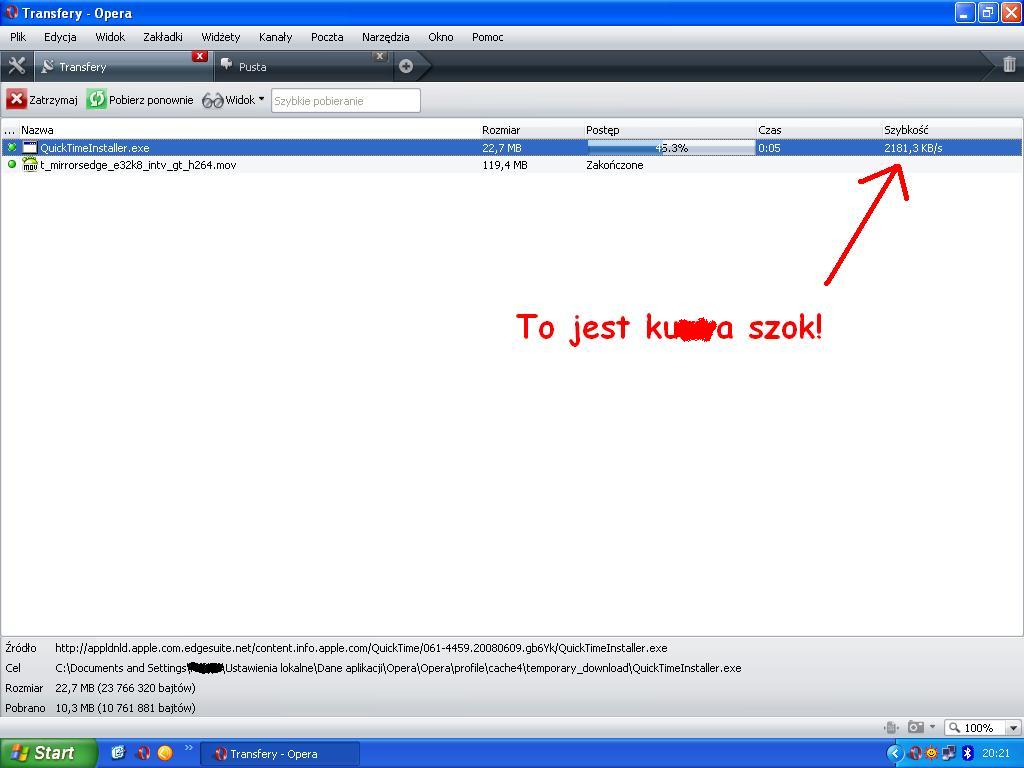Open the 100% zoom dropdown
The height and width of the screenshot is (768, 1024).
(x=1012, y=728)
